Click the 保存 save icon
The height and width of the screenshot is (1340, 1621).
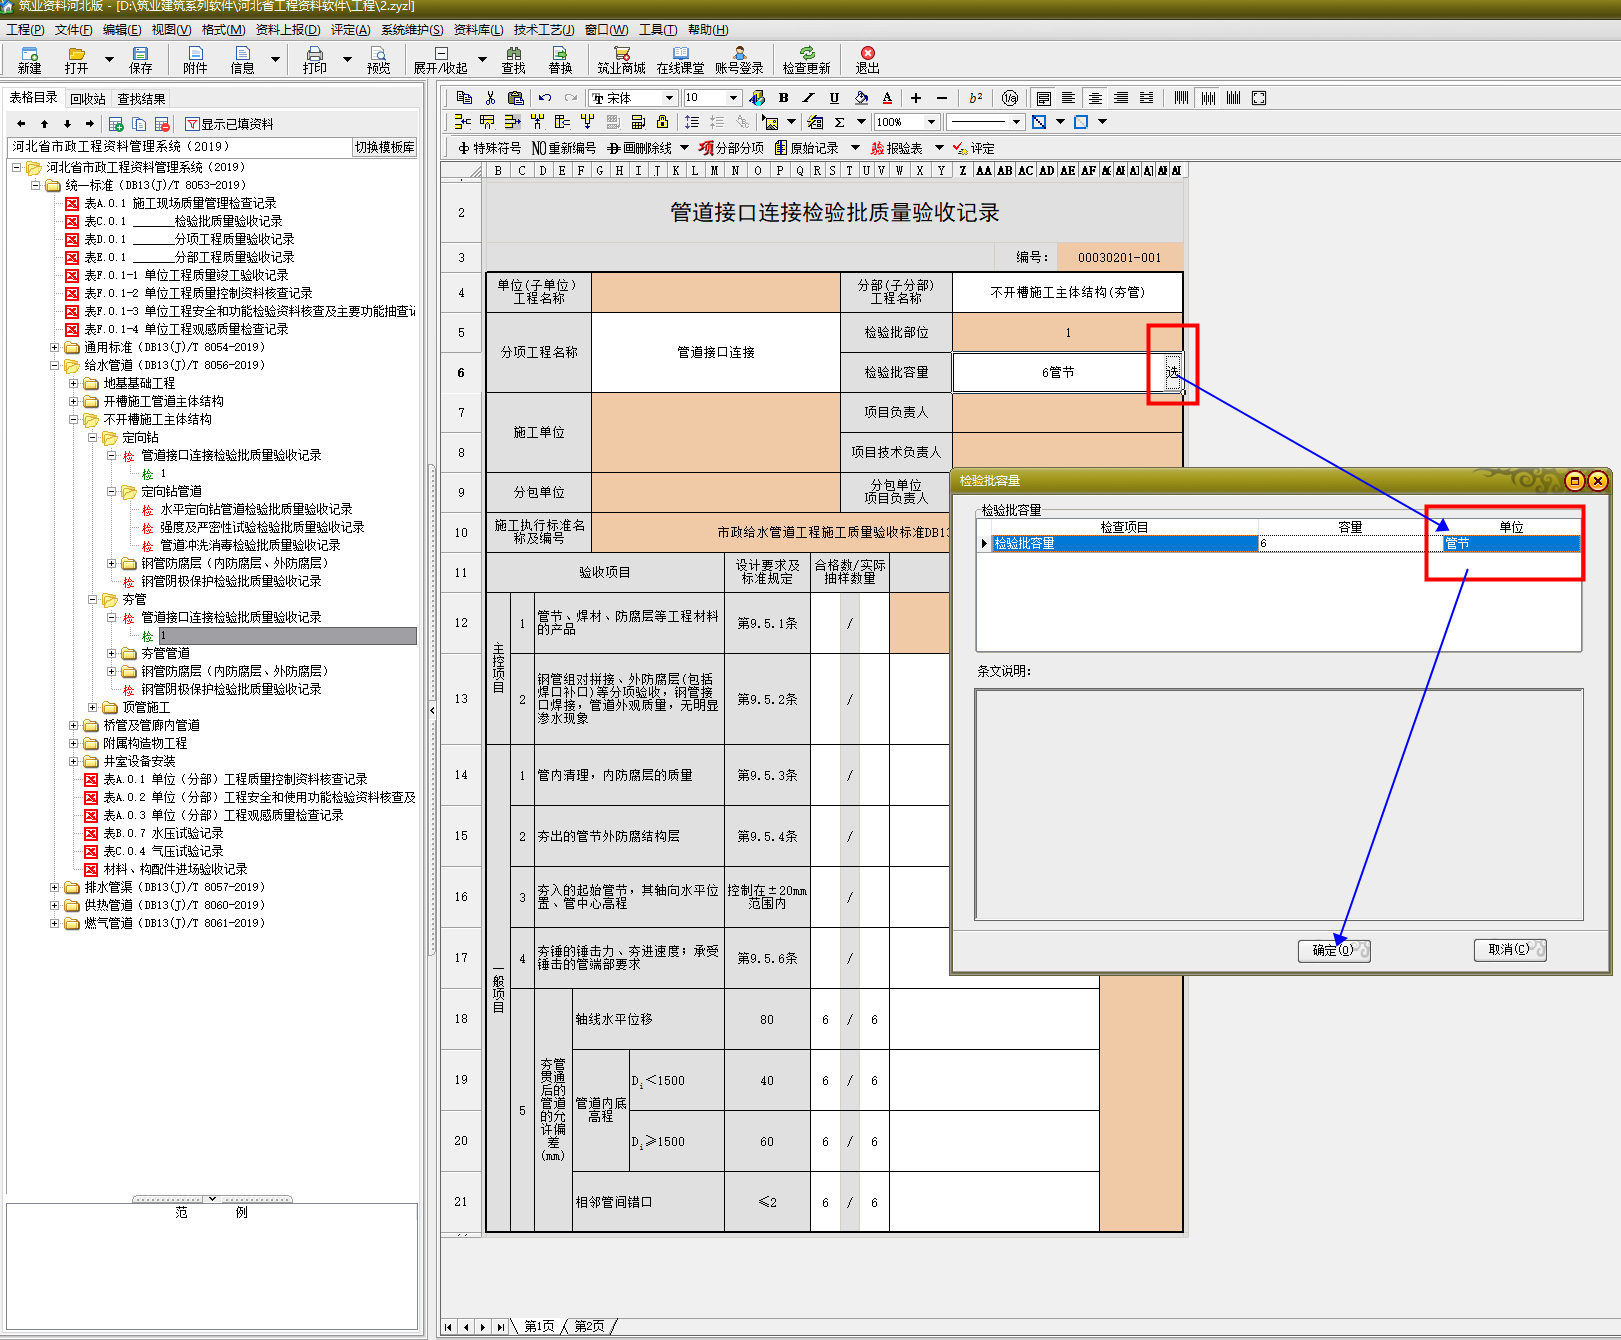pos(141,60)
